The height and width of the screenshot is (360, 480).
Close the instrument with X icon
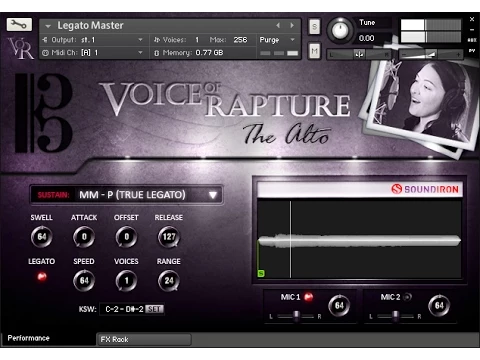point(472,19)
